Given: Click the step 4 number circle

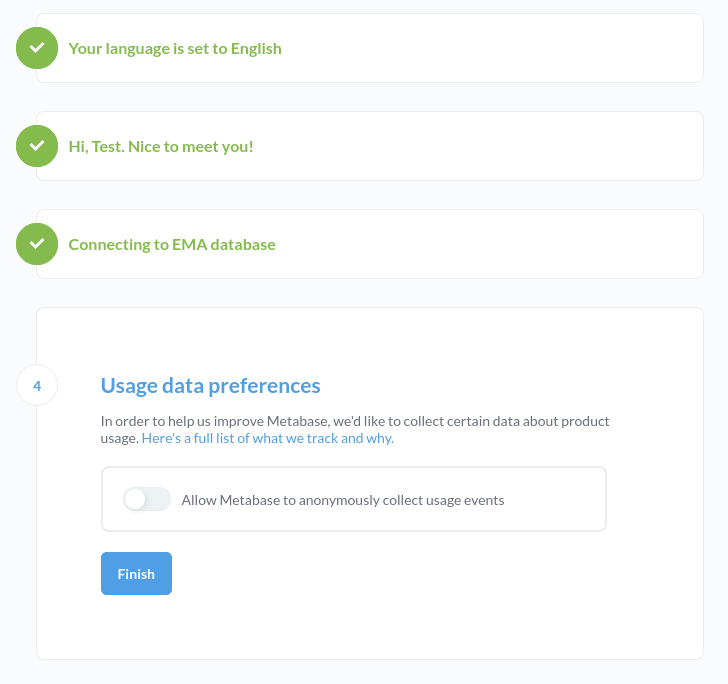Looking at the screenshot, I should point(37,385).
